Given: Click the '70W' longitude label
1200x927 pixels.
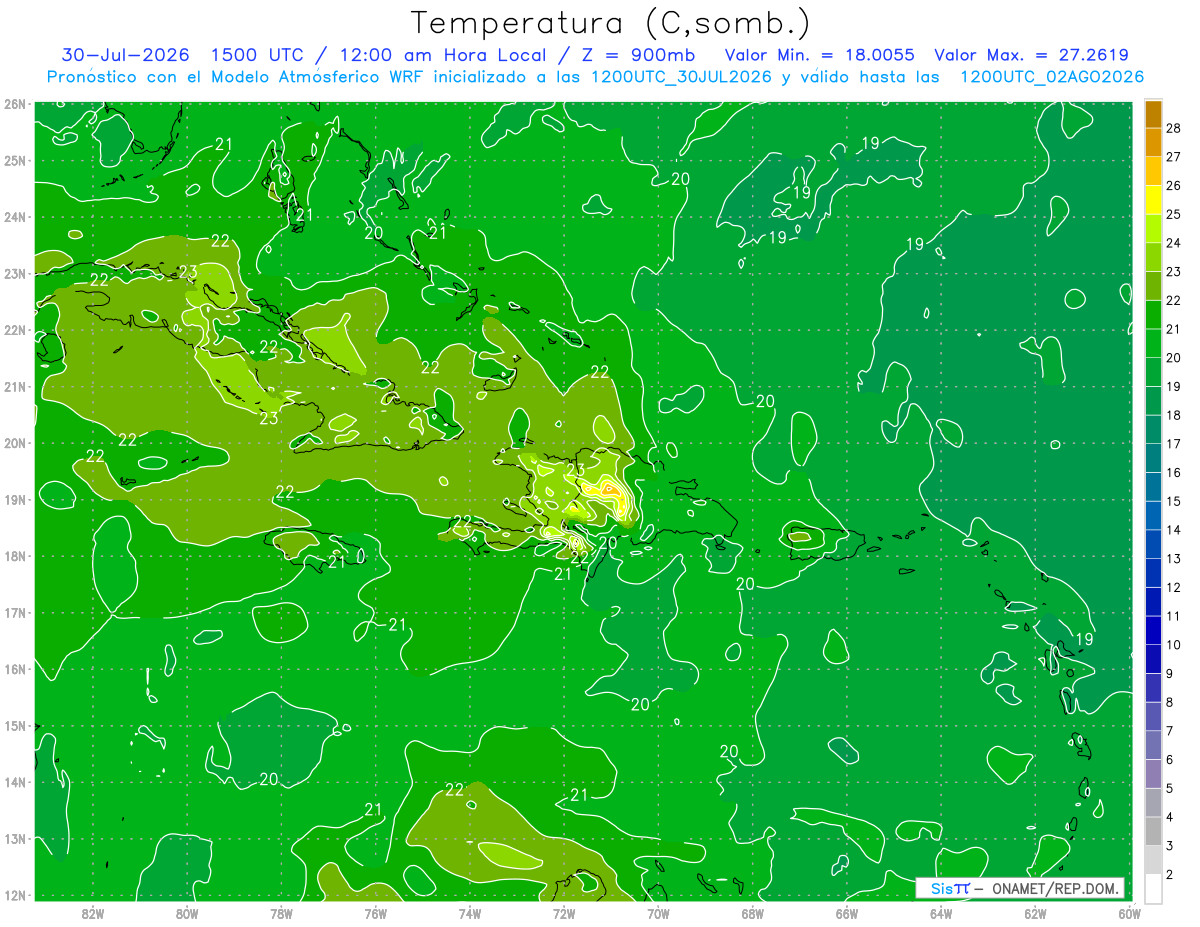Looking at the screenshot, I should [x=658, y=913].
